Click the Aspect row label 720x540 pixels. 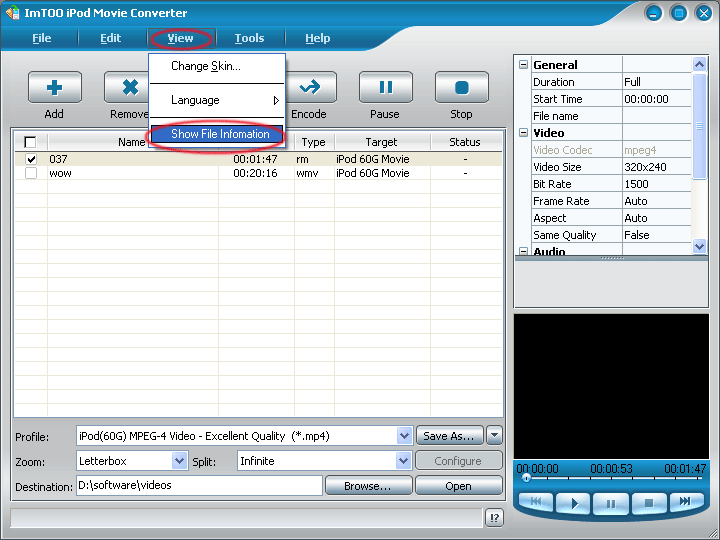[x=550, y=218]
